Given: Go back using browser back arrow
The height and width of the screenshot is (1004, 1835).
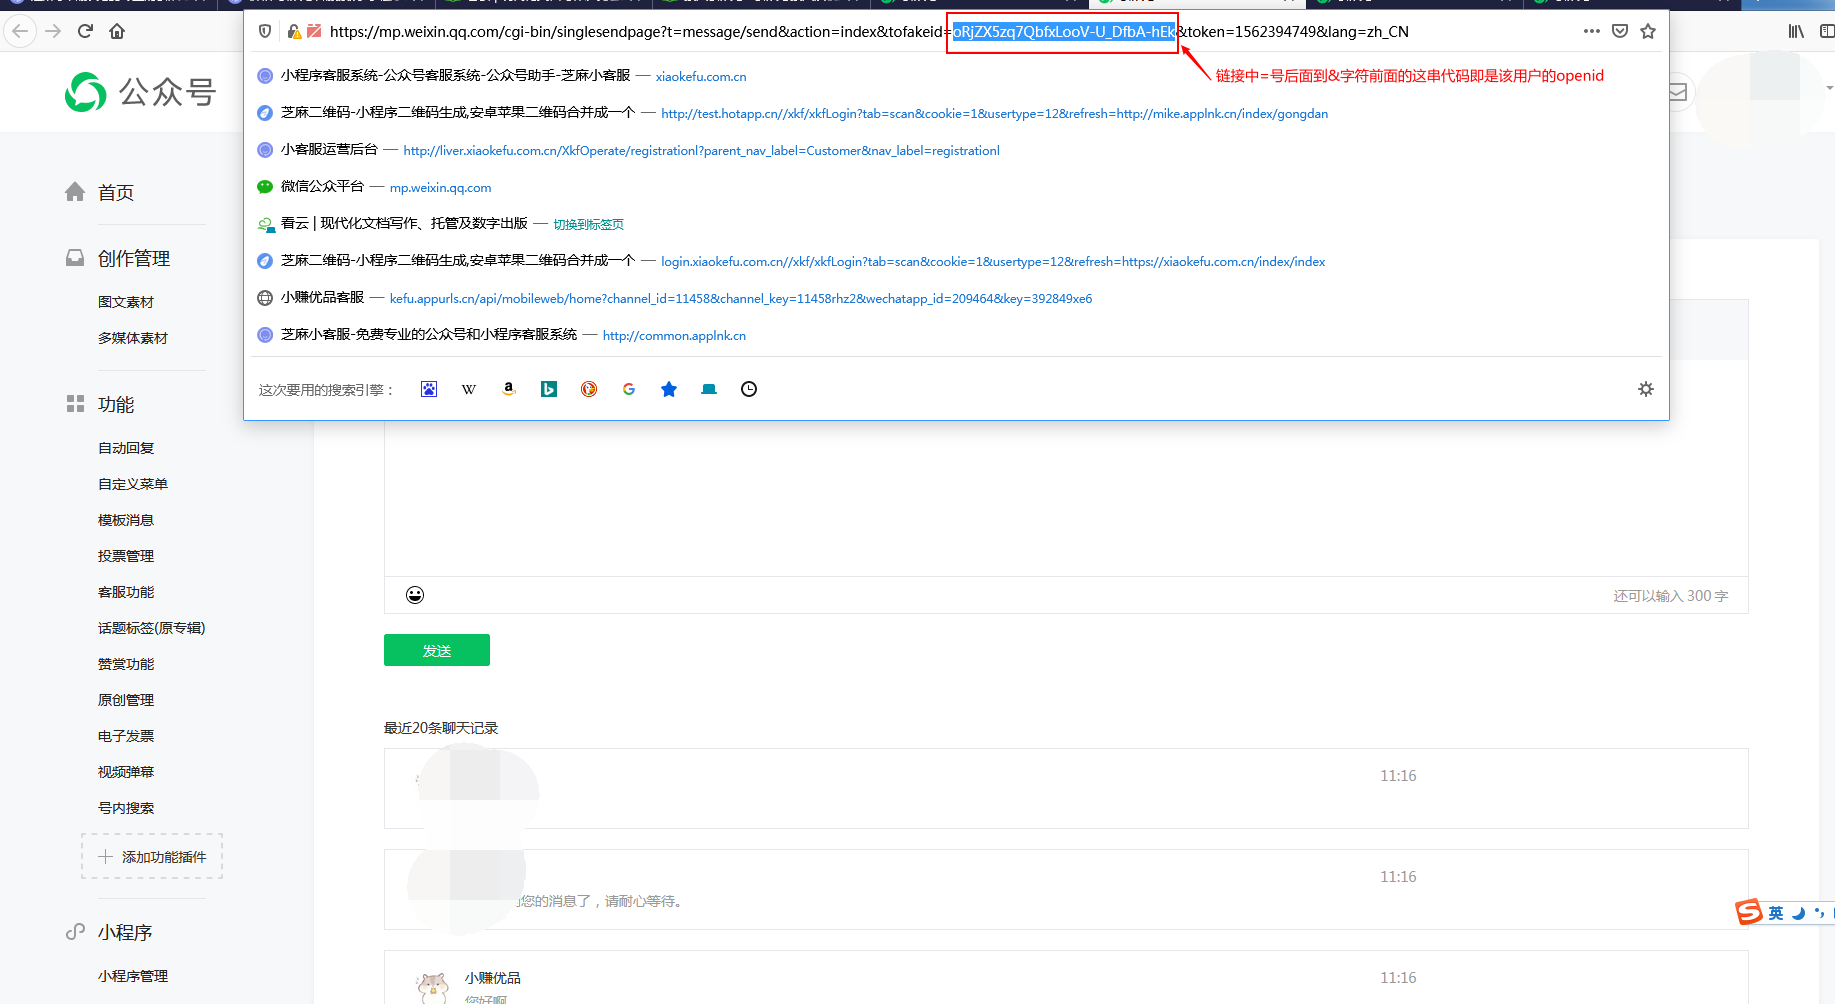Looking at the screenshot, I should 20,31.
